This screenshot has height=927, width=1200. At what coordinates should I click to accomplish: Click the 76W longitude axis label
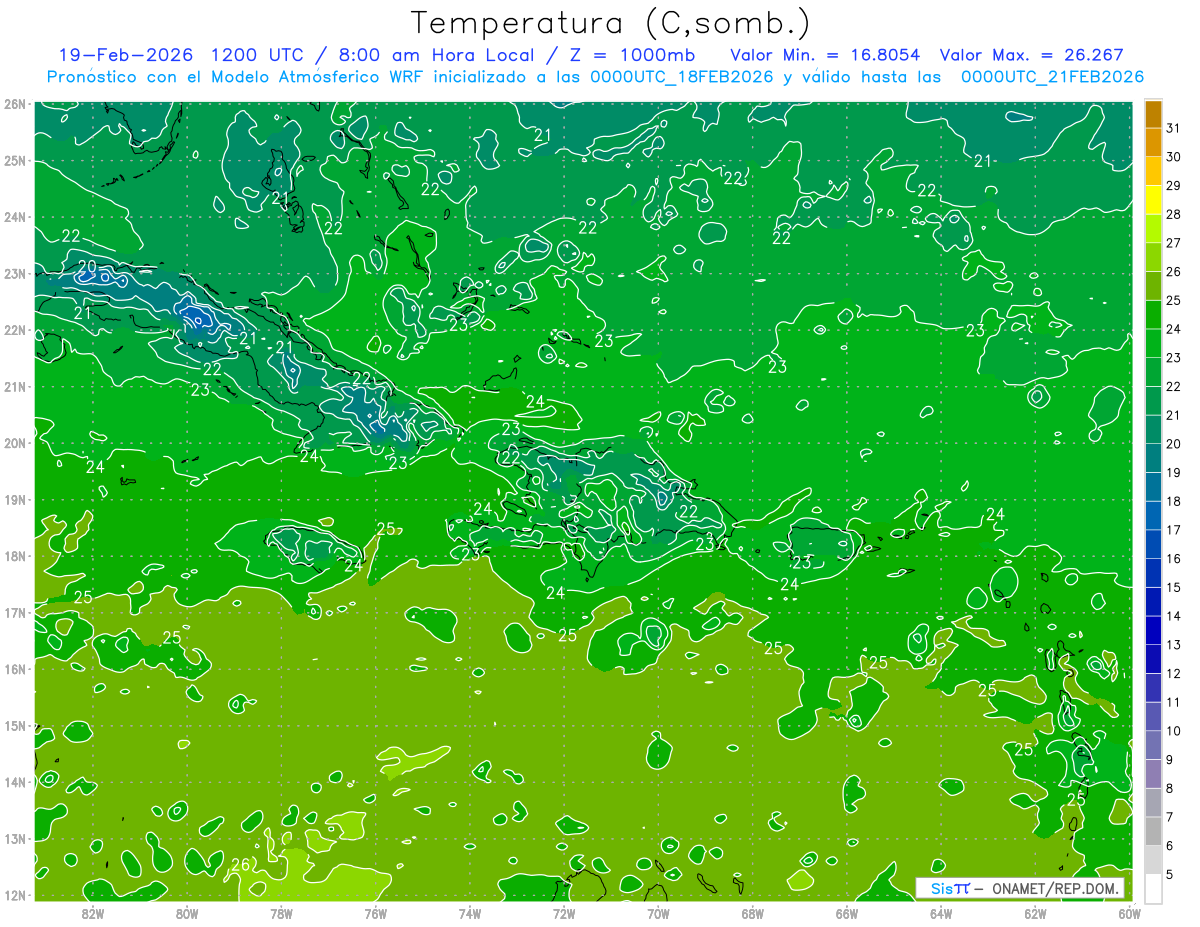click(375, 913)
